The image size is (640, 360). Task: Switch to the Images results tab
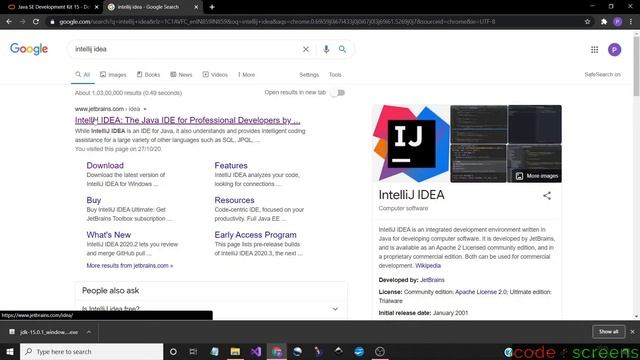pos(113,75)
